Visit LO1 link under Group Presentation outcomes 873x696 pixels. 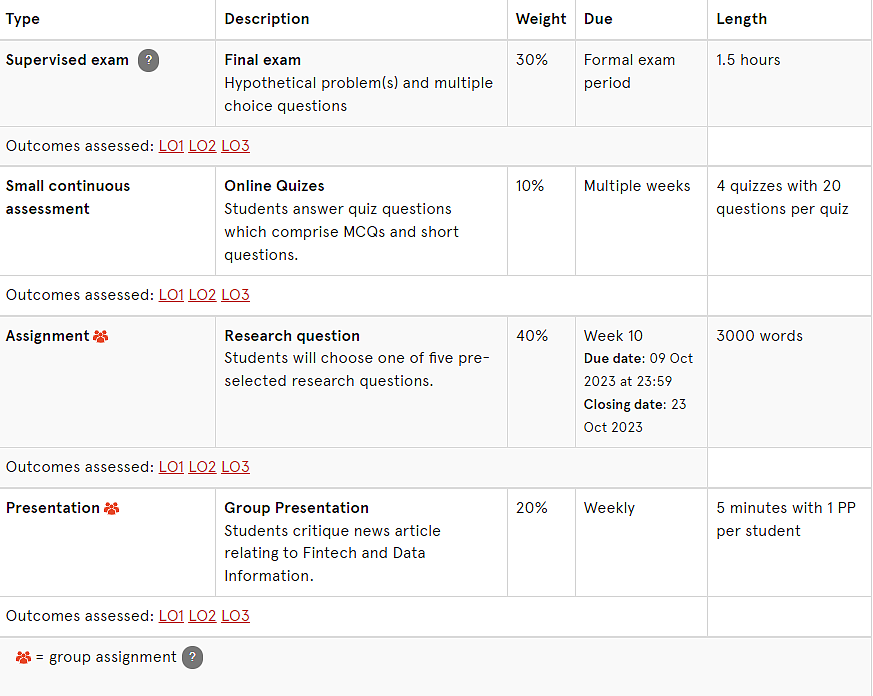pos(171,616)
